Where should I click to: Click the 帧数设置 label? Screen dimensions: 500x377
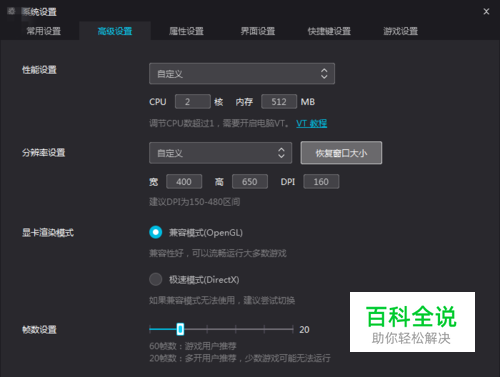tap(39, 330)
